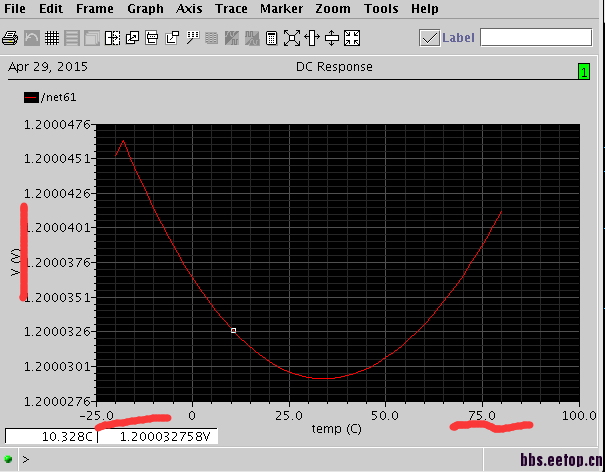Open the Axis menu
Screen dimensions: 605x472
189,8
